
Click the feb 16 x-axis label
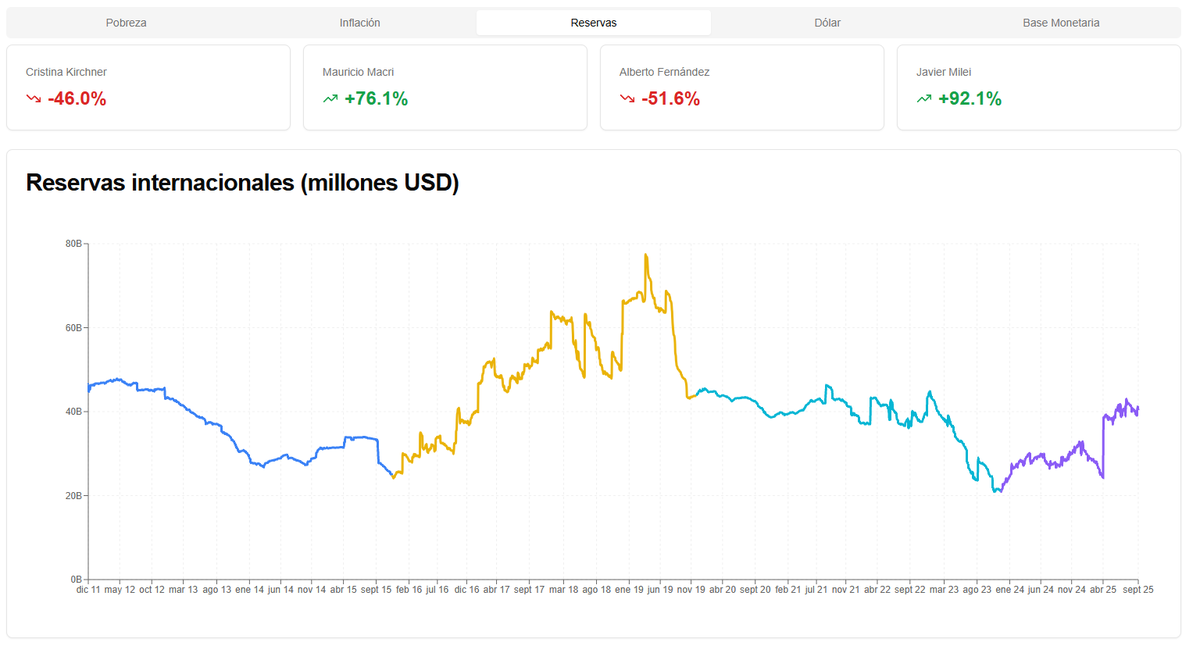[x=410, y=590]
